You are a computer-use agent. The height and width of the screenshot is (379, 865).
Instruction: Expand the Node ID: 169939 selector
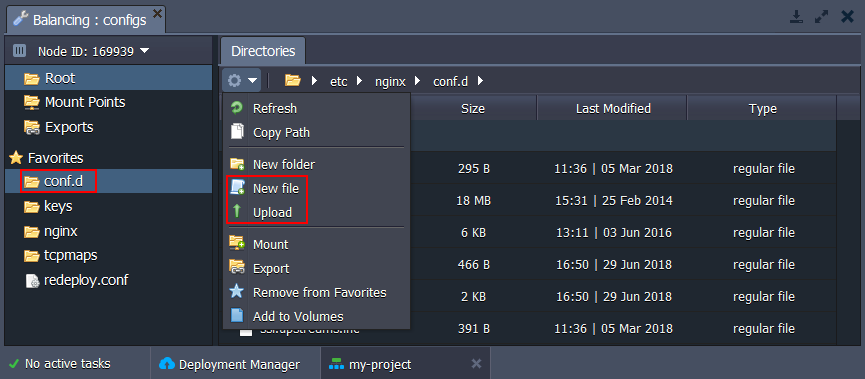[93, 51]
